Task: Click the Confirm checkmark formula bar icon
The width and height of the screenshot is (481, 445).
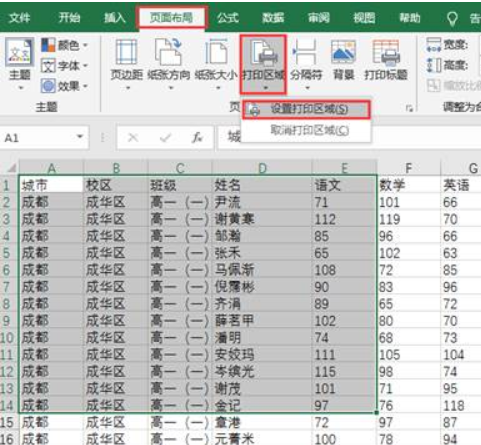Action: tap(165, 137)
